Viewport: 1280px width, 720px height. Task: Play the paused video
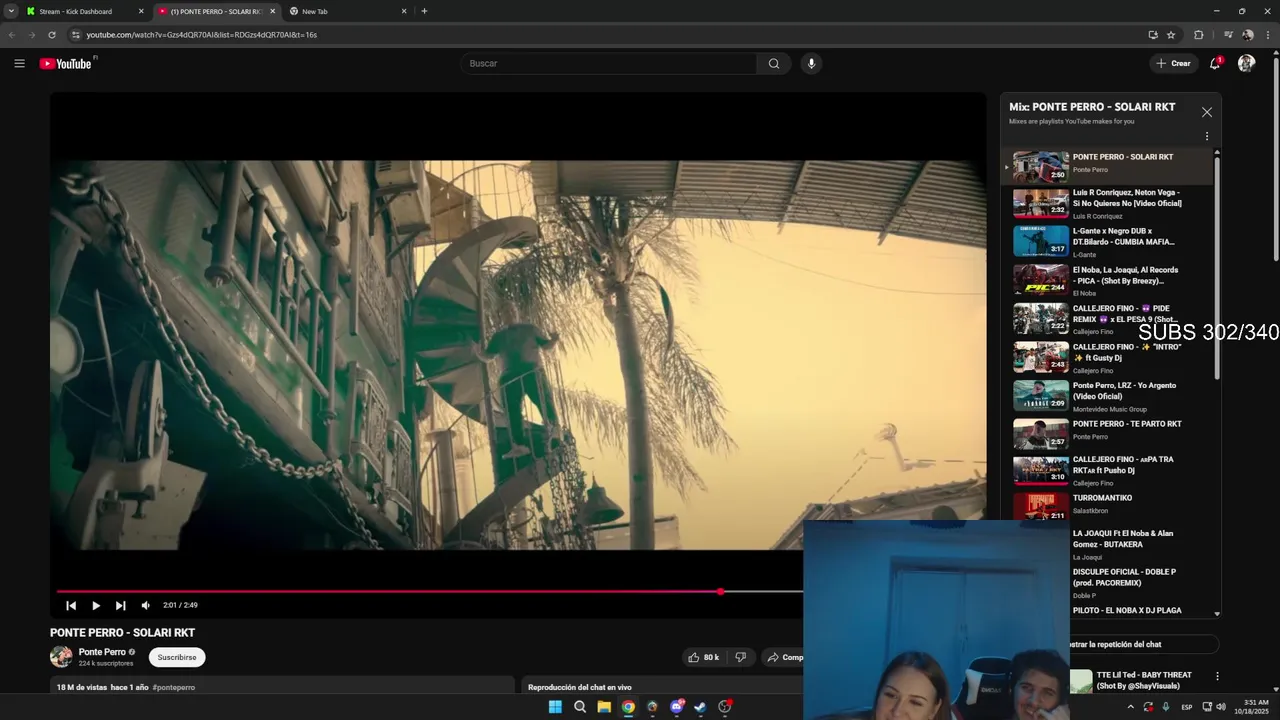pyautogui.click(x=96, y=605)
